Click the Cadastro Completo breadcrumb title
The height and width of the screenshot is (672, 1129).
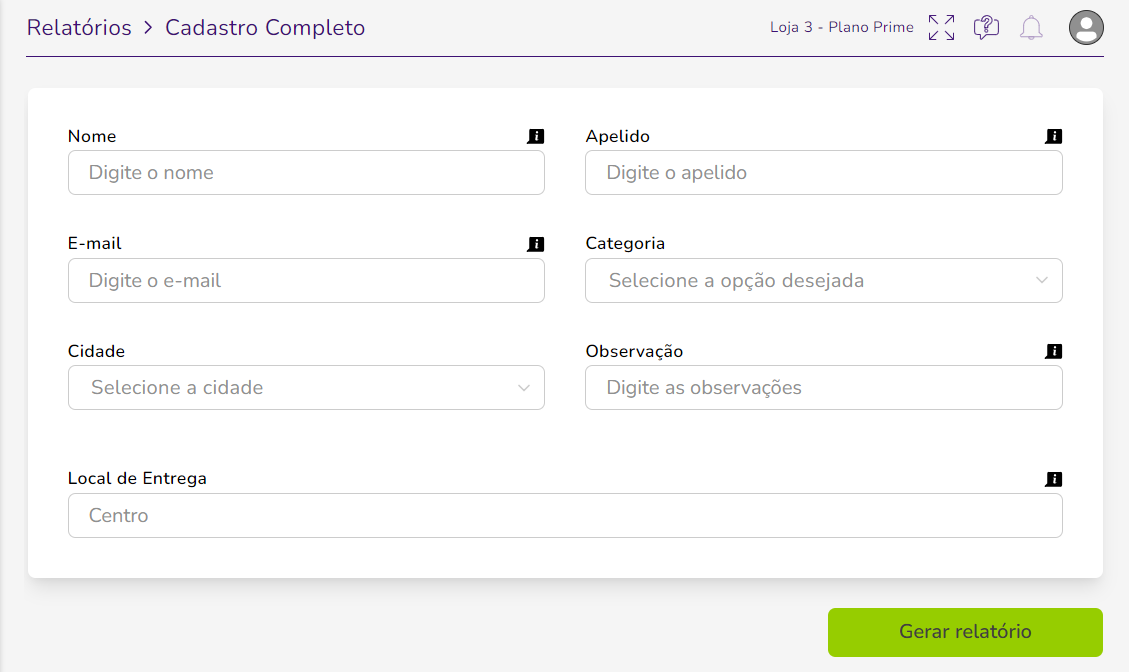tap(265, 27)
